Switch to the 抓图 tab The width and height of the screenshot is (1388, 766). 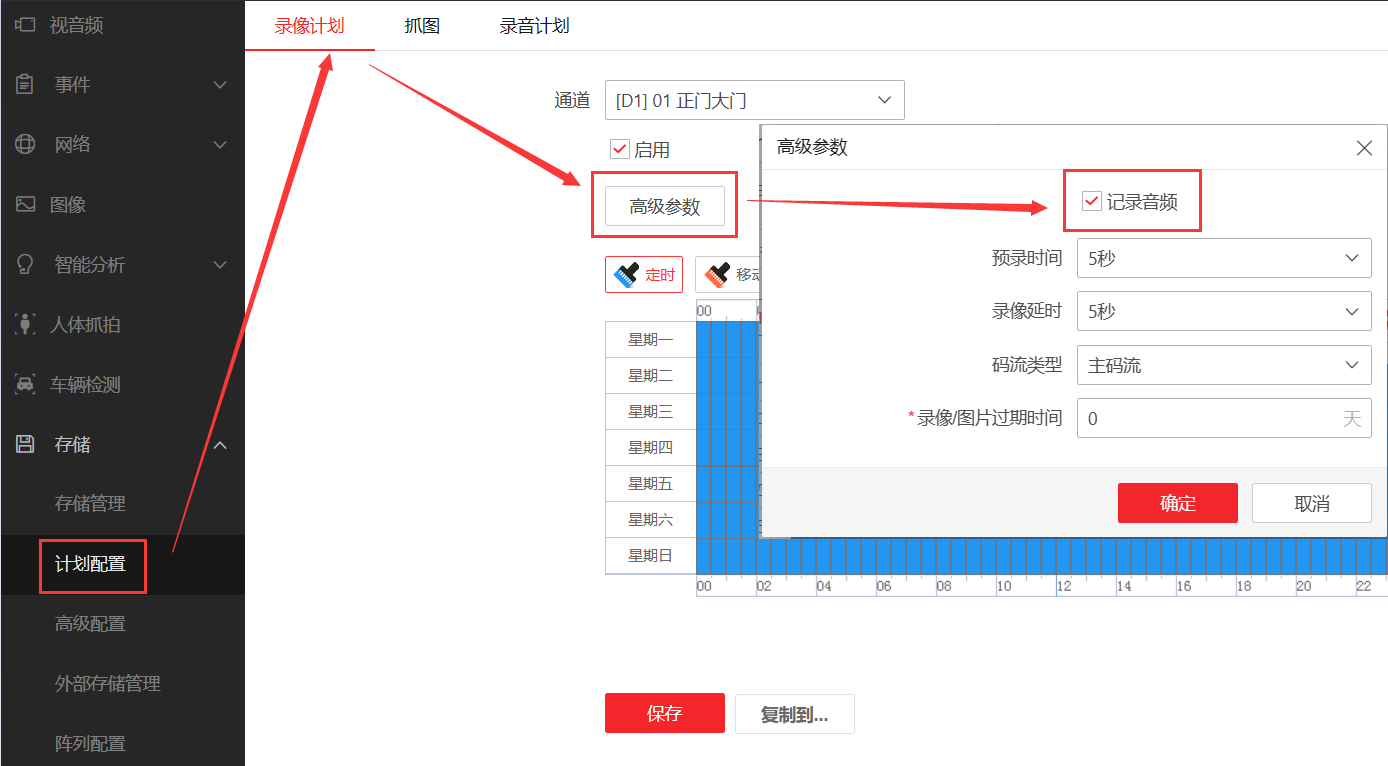coord(421,26)
